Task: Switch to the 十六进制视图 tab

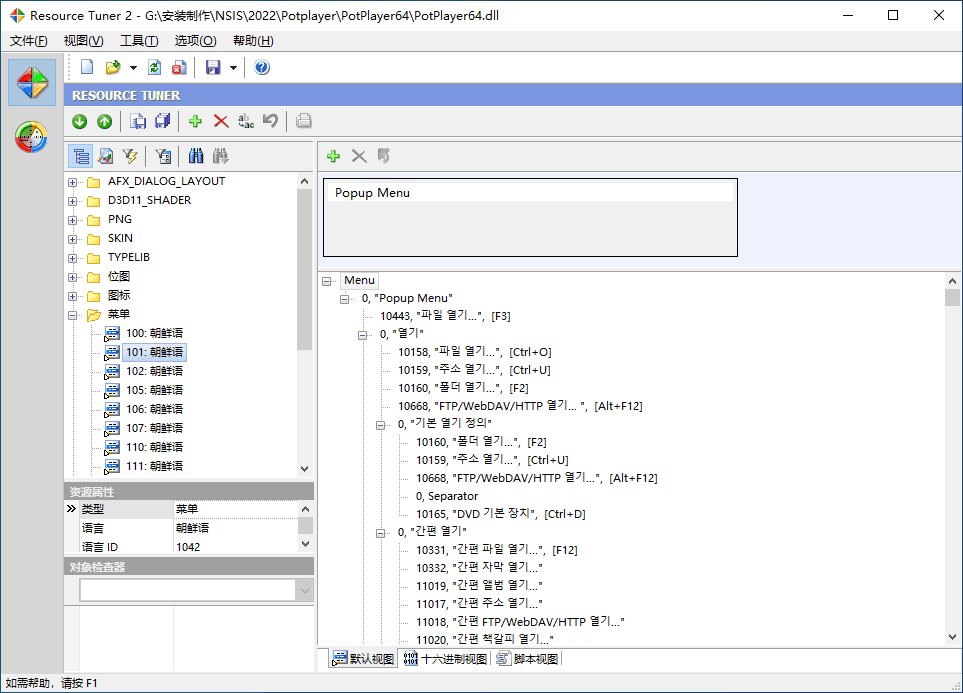Action: click(444, 659)
